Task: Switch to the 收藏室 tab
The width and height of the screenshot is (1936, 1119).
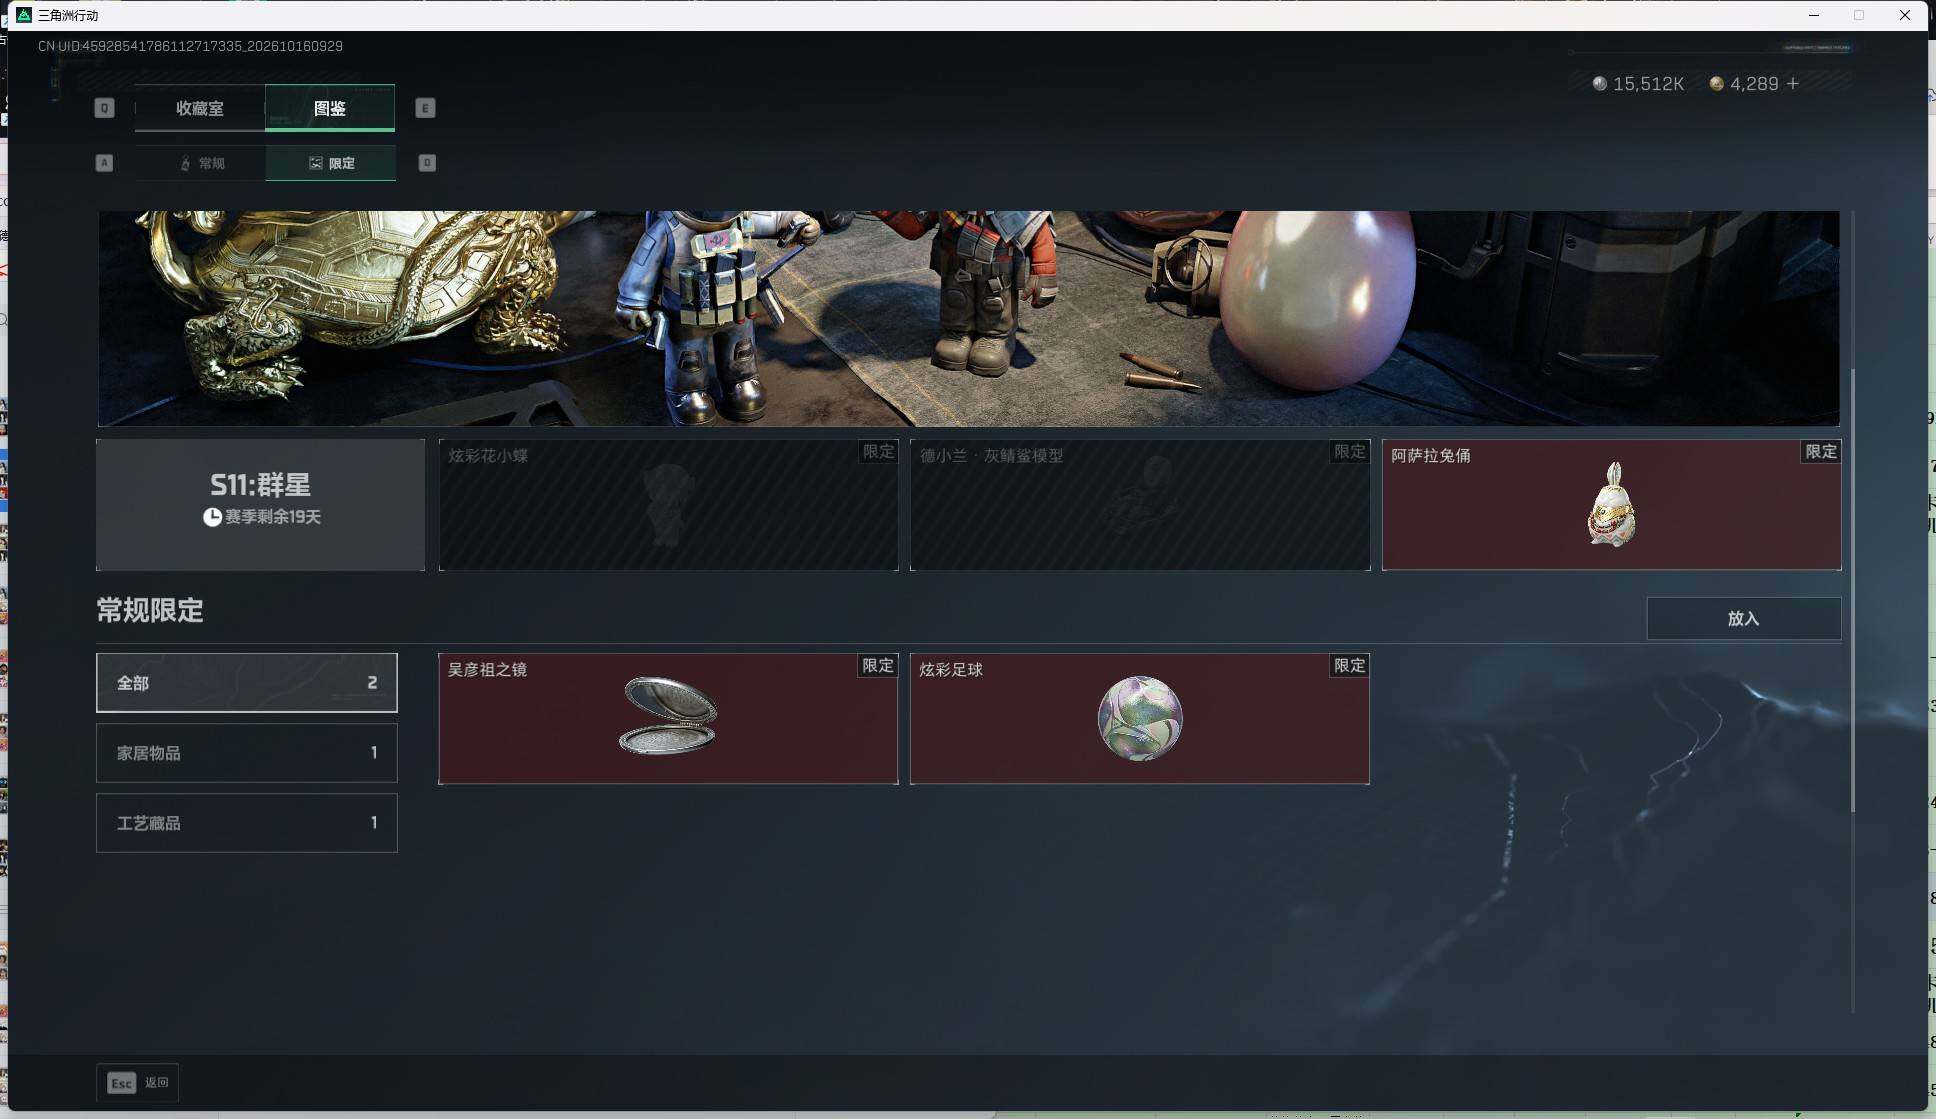Action: 200,108
